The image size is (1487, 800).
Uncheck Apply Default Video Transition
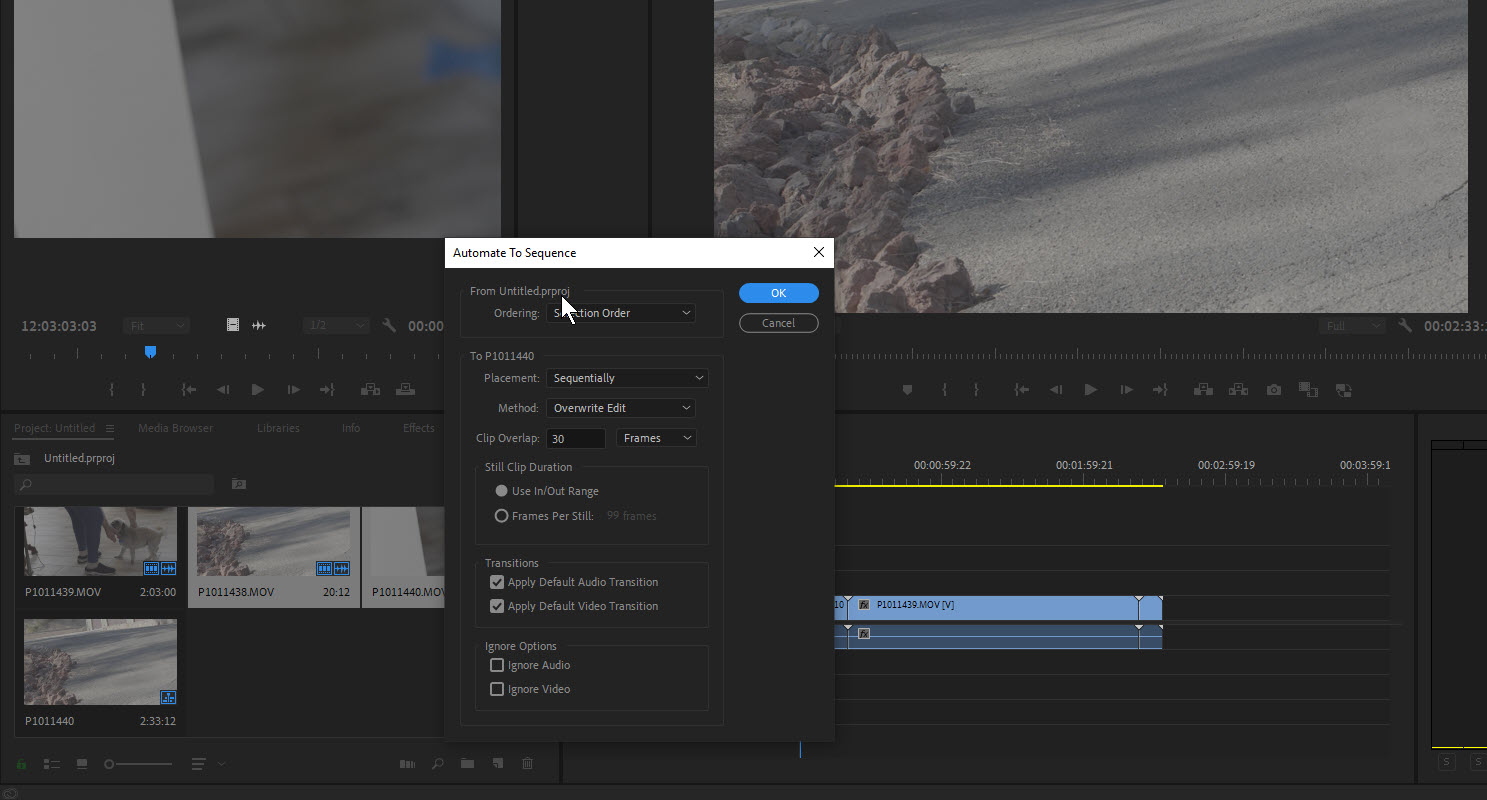(497, 606)
